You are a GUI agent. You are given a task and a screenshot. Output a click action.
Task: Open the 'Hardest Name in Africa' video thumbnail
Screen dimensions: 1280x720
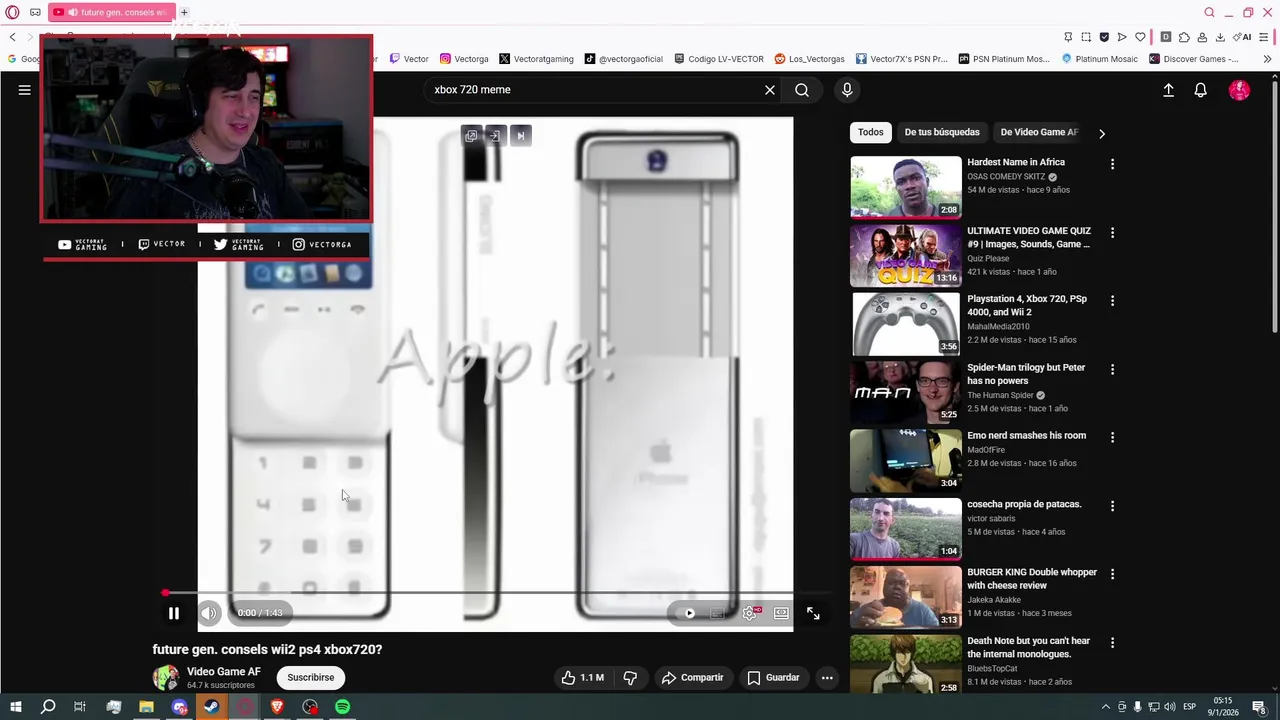[906, 187]
